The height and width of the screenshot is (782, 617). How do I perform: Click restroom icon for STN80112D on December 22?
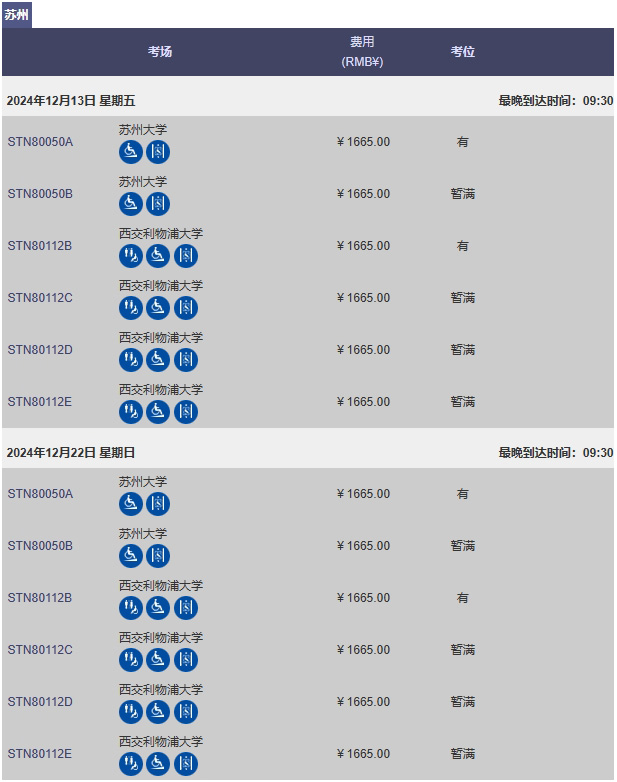coord(131,712)
